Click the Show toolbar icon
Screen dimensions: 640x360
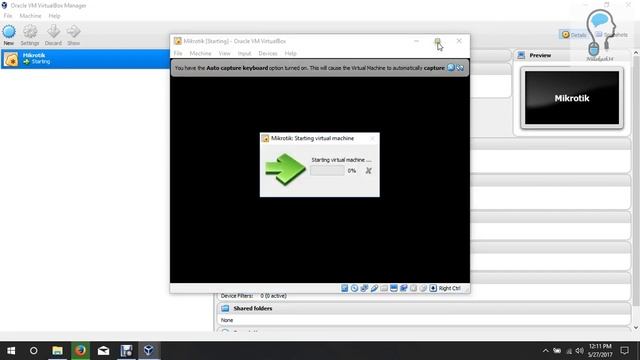(73, 35)
